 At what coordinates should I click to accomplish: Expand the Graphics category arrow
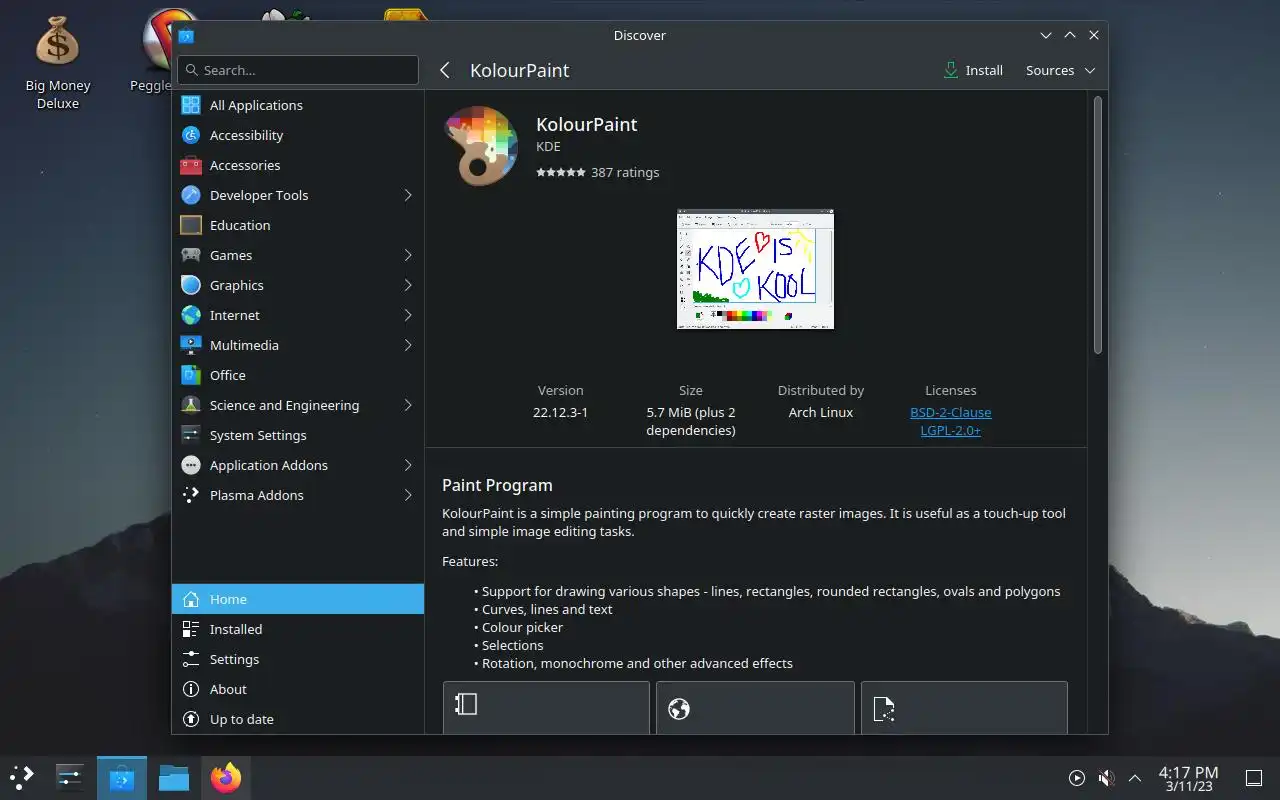coord(408,285)
